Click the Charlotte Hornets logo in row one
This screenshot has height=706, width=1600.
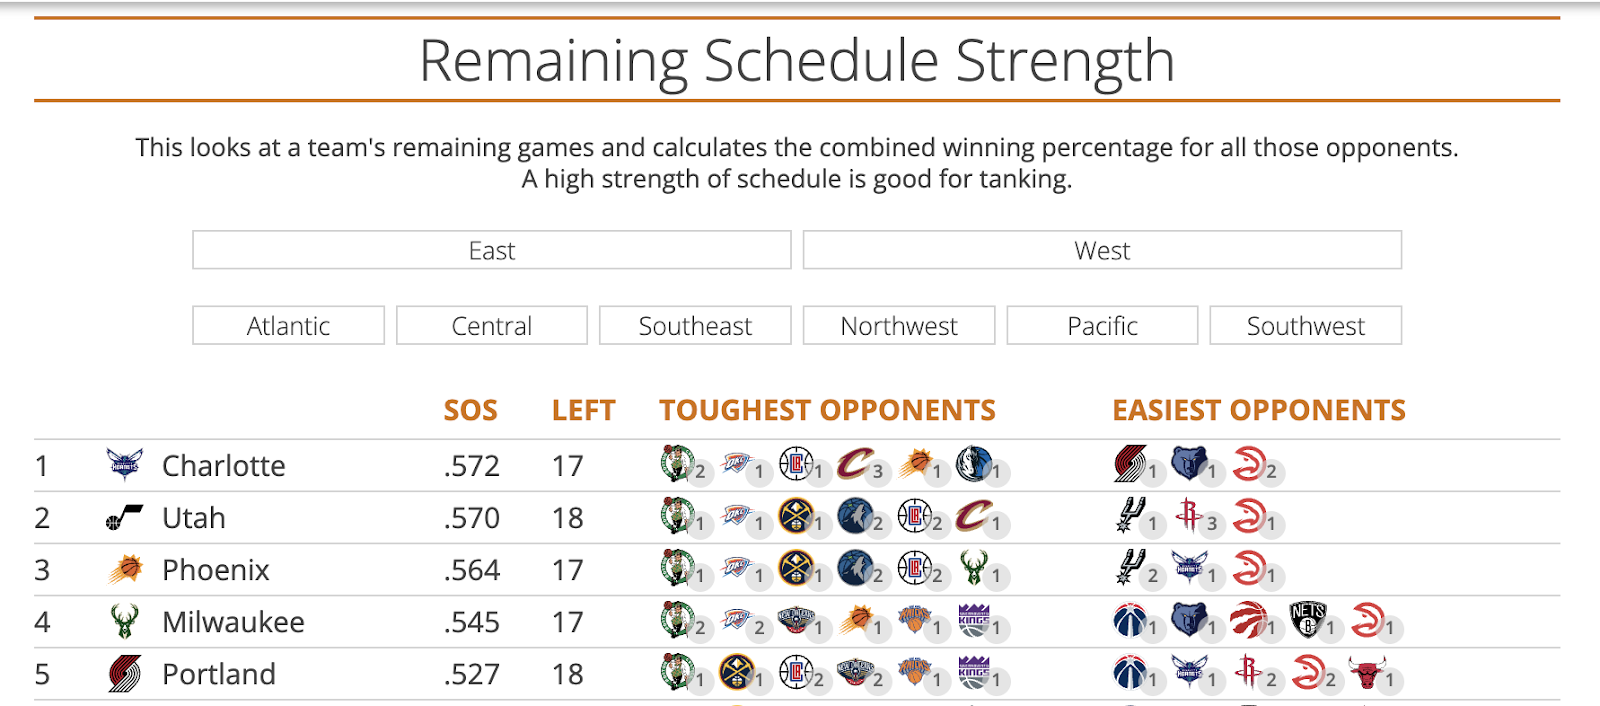tap(125, 465)
